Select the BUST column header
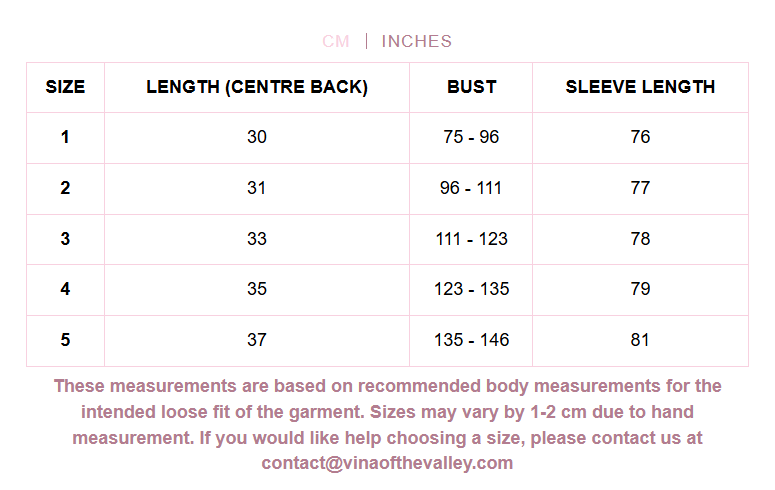775x490 pixels. point(472,87)
